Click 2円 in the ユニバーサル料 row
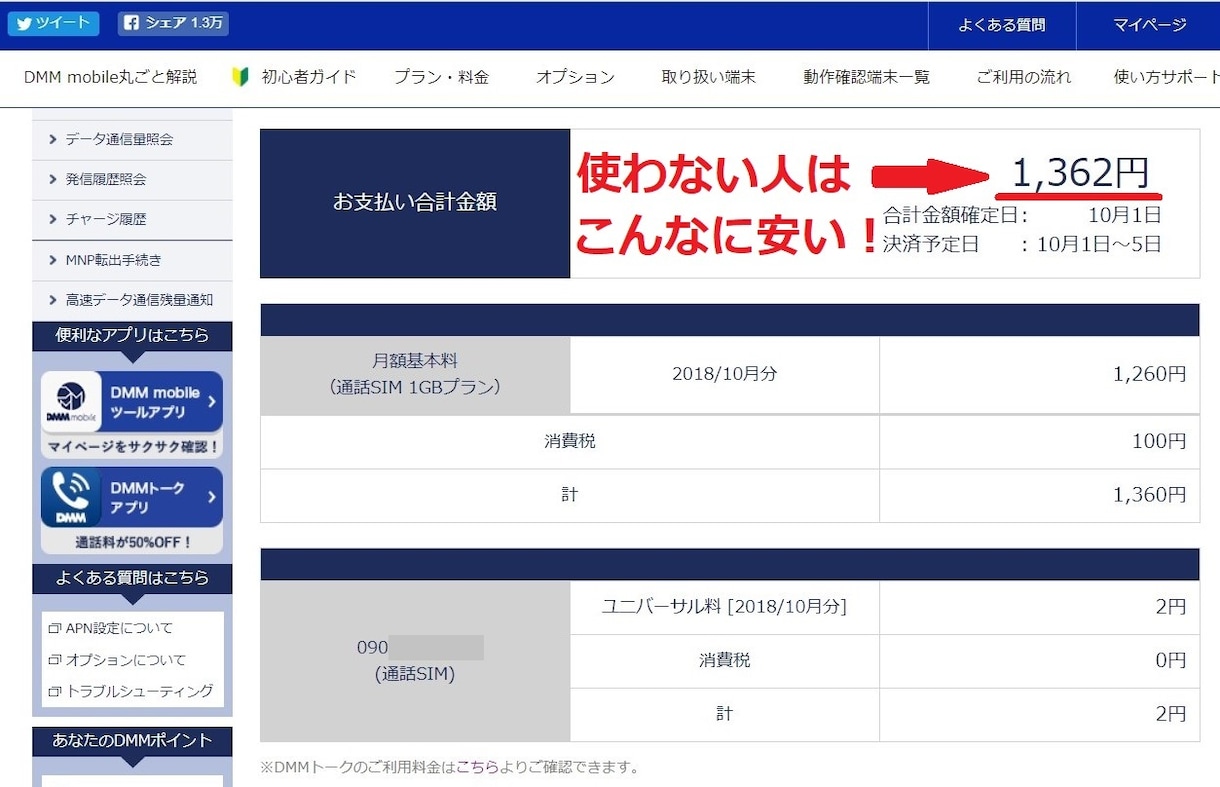Image resolution: width=1220 pixels, height=787 pixels. 1040,607
